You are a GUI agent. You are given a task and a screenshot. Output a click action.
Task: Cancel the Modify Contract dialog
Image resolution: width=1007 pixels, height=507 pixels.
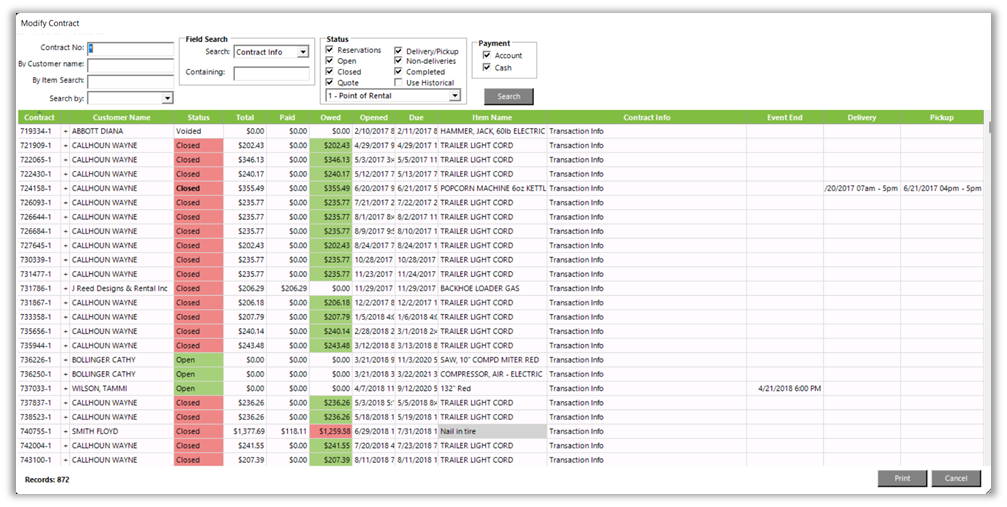[x=956, y=479]
